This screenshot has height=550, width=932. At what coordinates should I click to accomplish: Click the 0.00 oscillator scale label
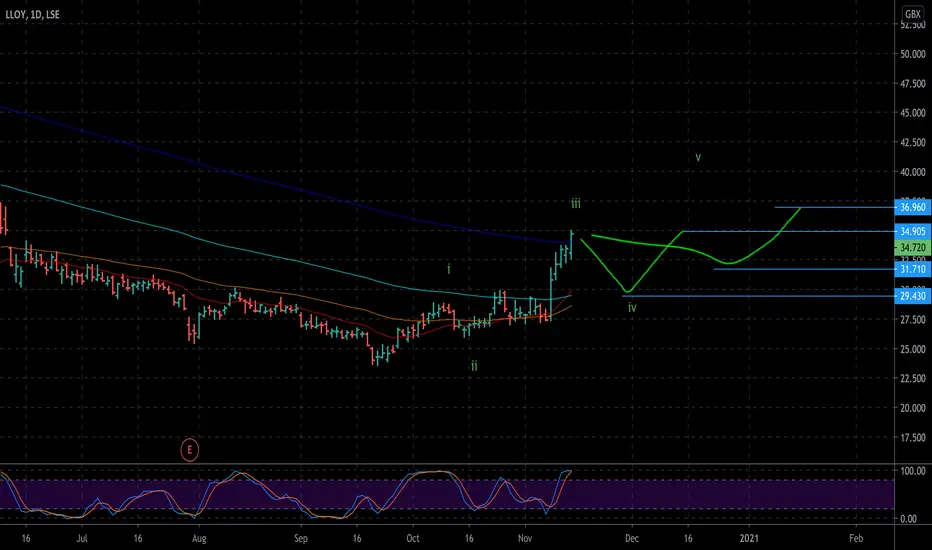[x=909, y=518]
